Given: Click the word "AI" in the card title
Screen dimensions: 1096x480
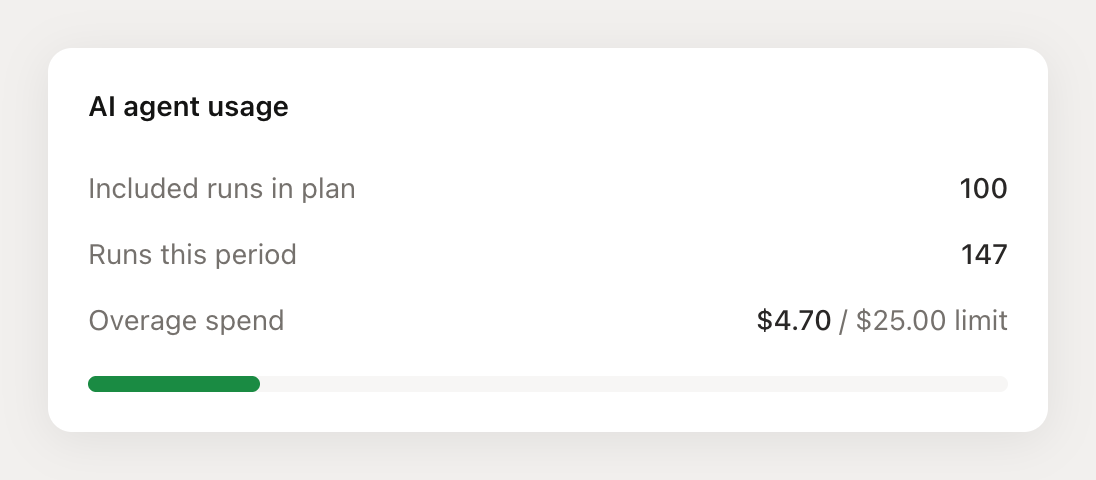Looking at the screenshot, I should point(100,107).
